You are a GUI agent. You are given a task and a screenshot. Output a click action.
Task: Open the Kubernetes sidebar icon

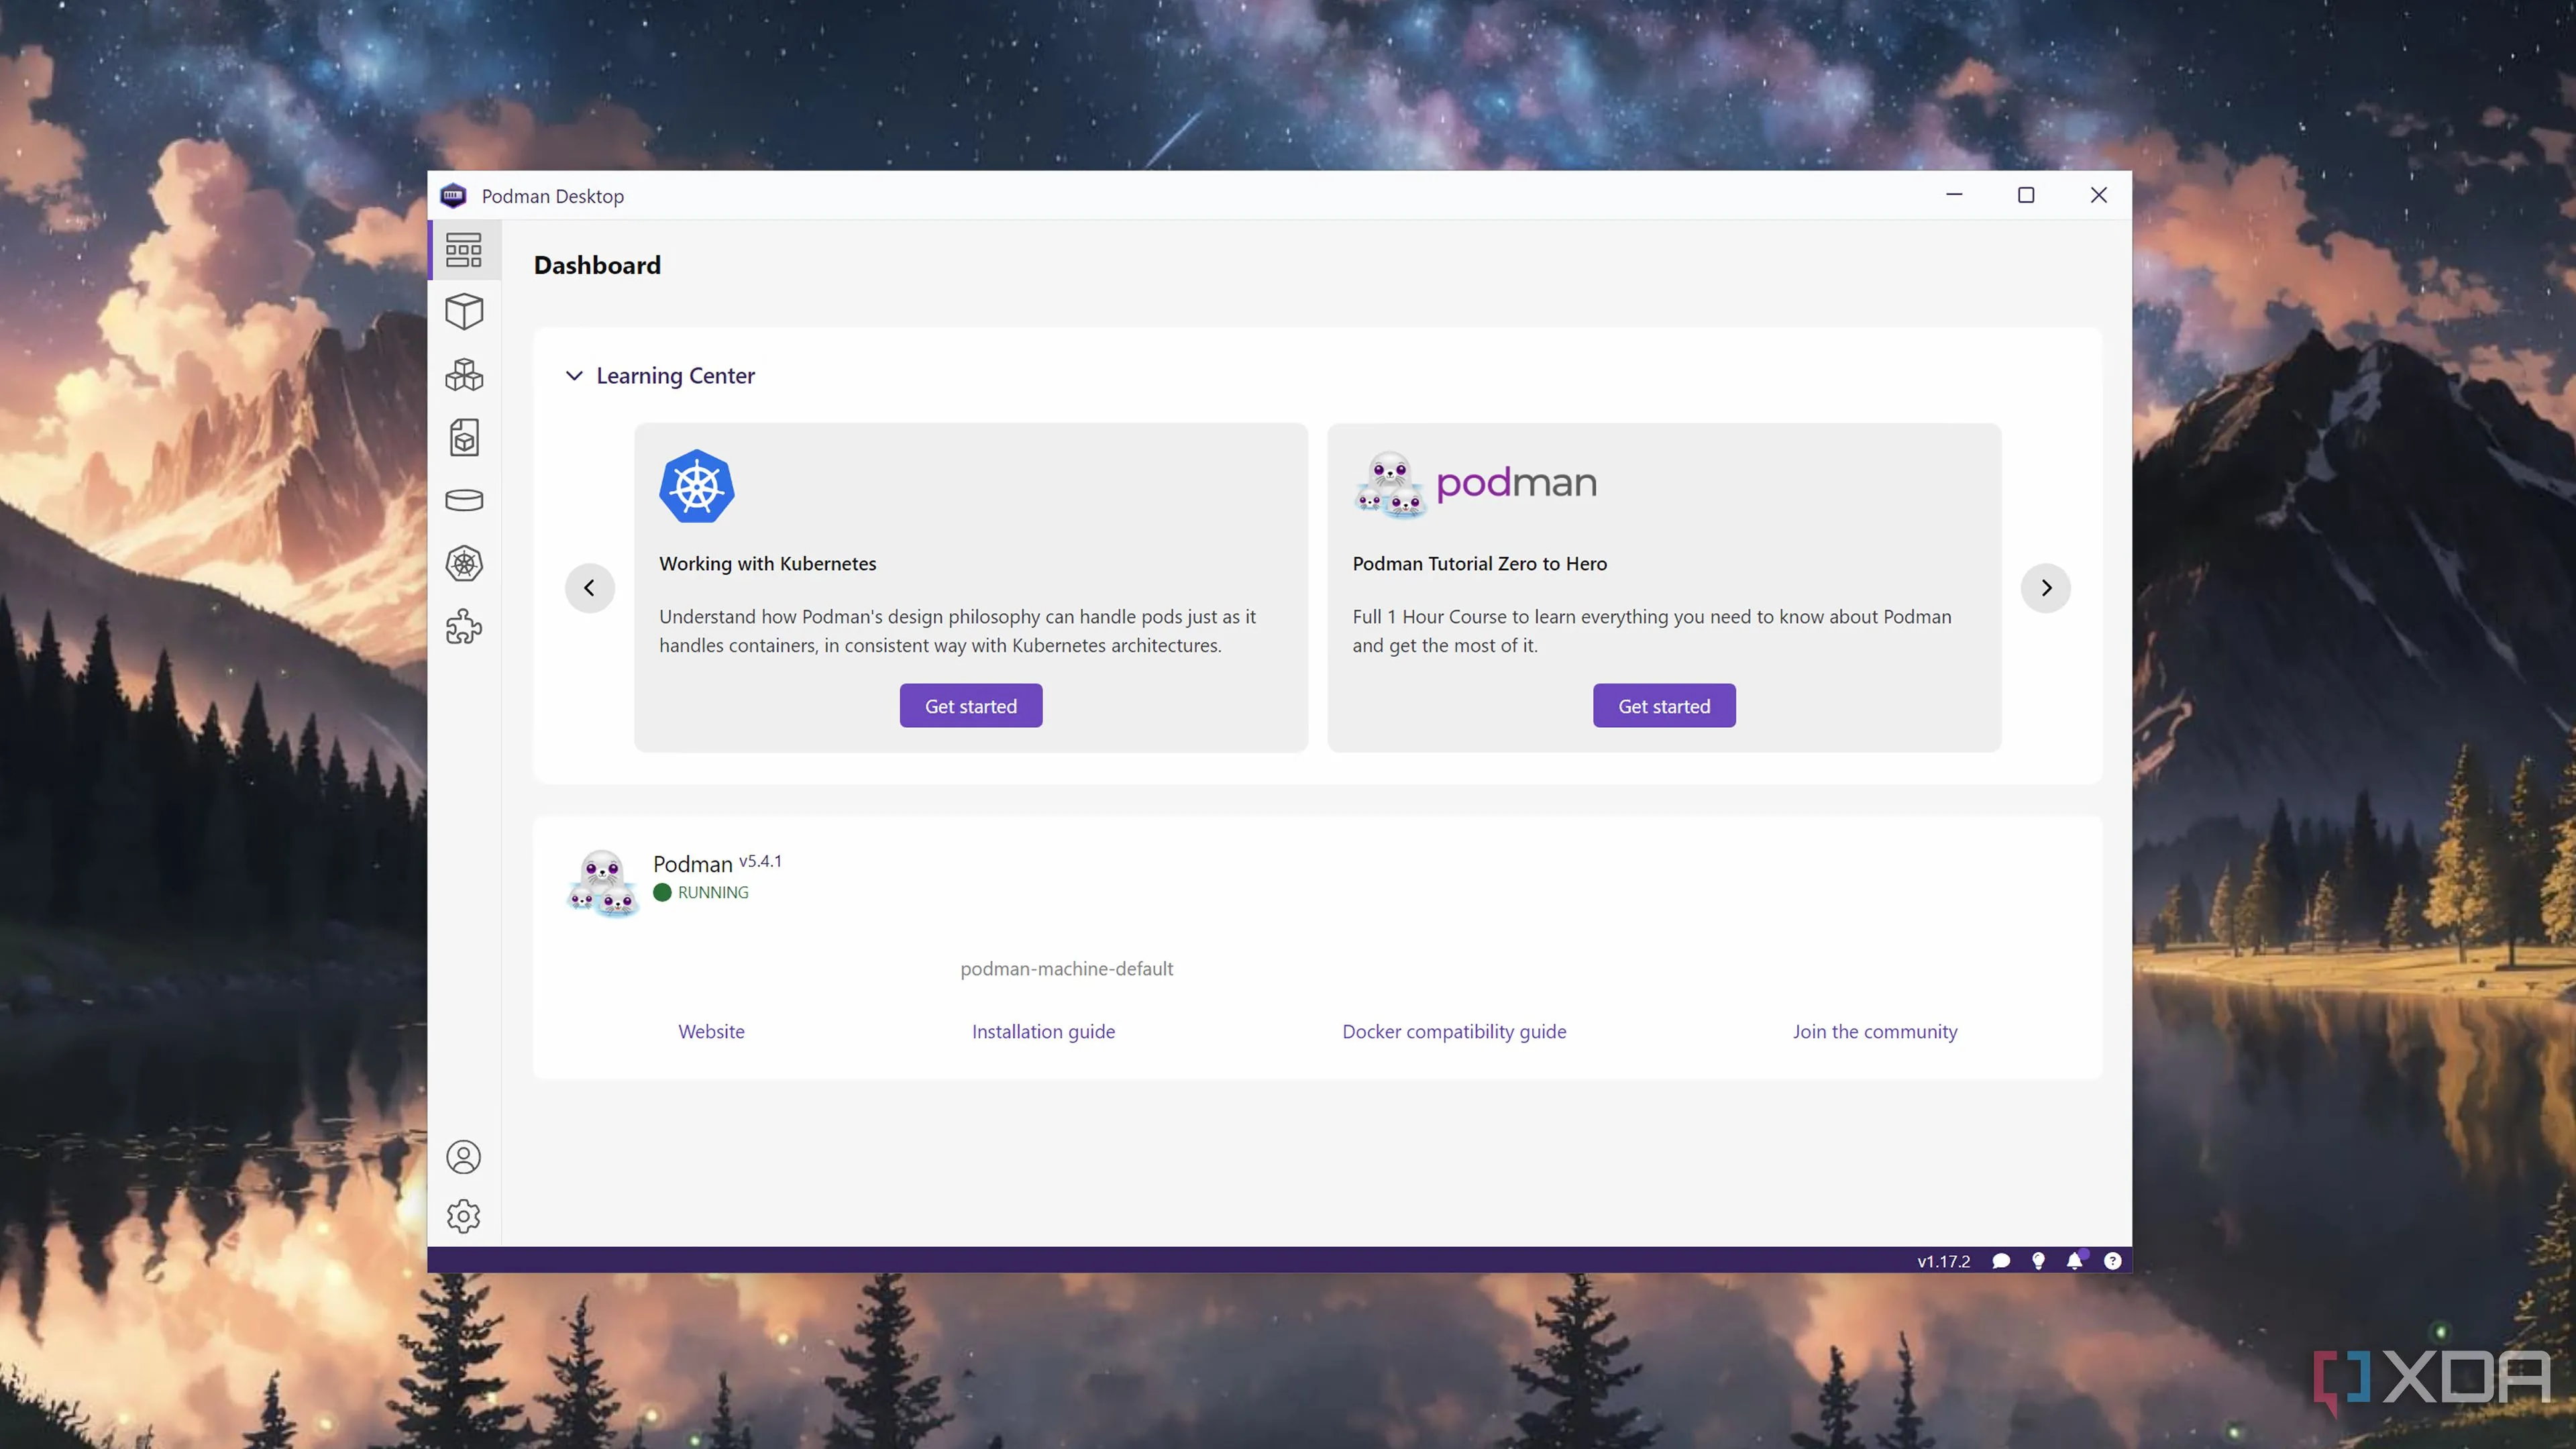pyautogui.click(x=464, y=564)
